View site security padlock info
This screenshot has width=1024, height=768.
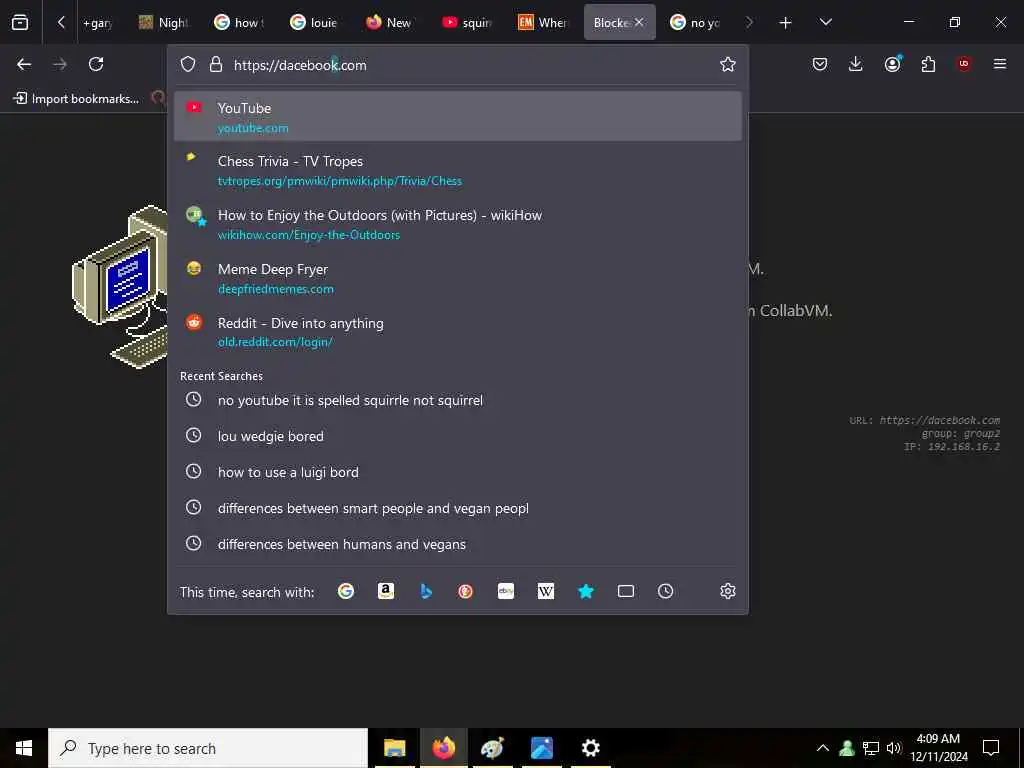pos(216,64)
